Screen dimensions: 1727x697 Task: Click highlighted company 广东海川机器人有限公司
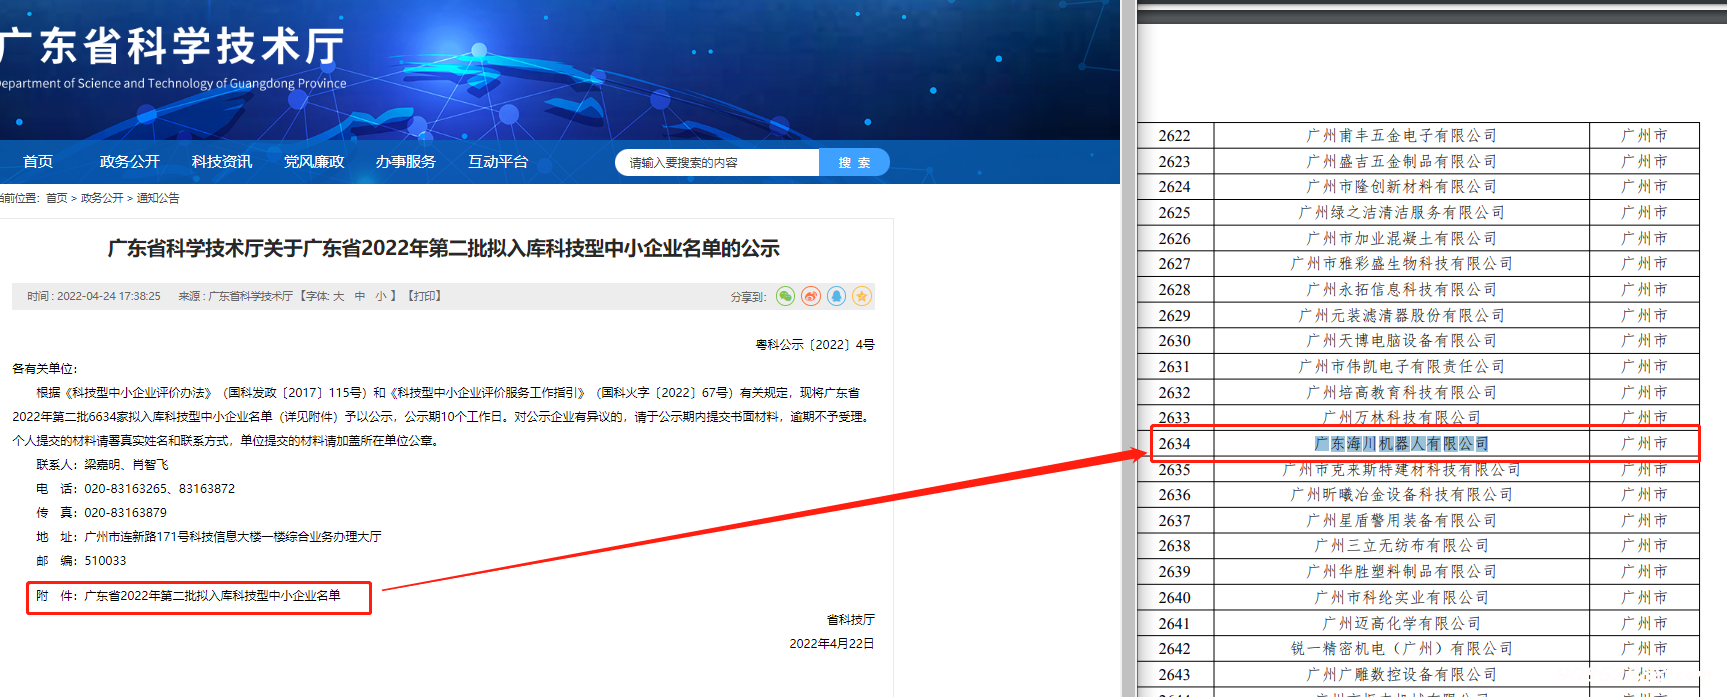click(1401, 444)
